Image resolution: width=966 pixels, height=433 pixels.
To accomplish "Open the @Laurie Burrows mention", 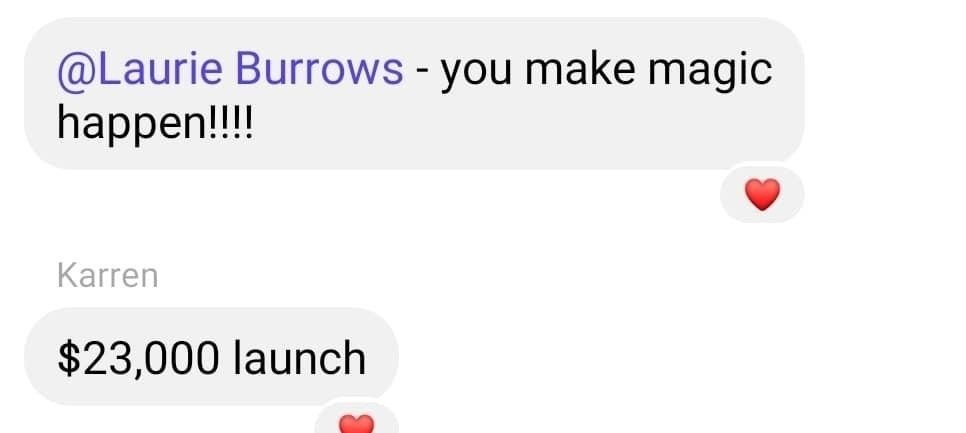I will (x=230, y=69).
